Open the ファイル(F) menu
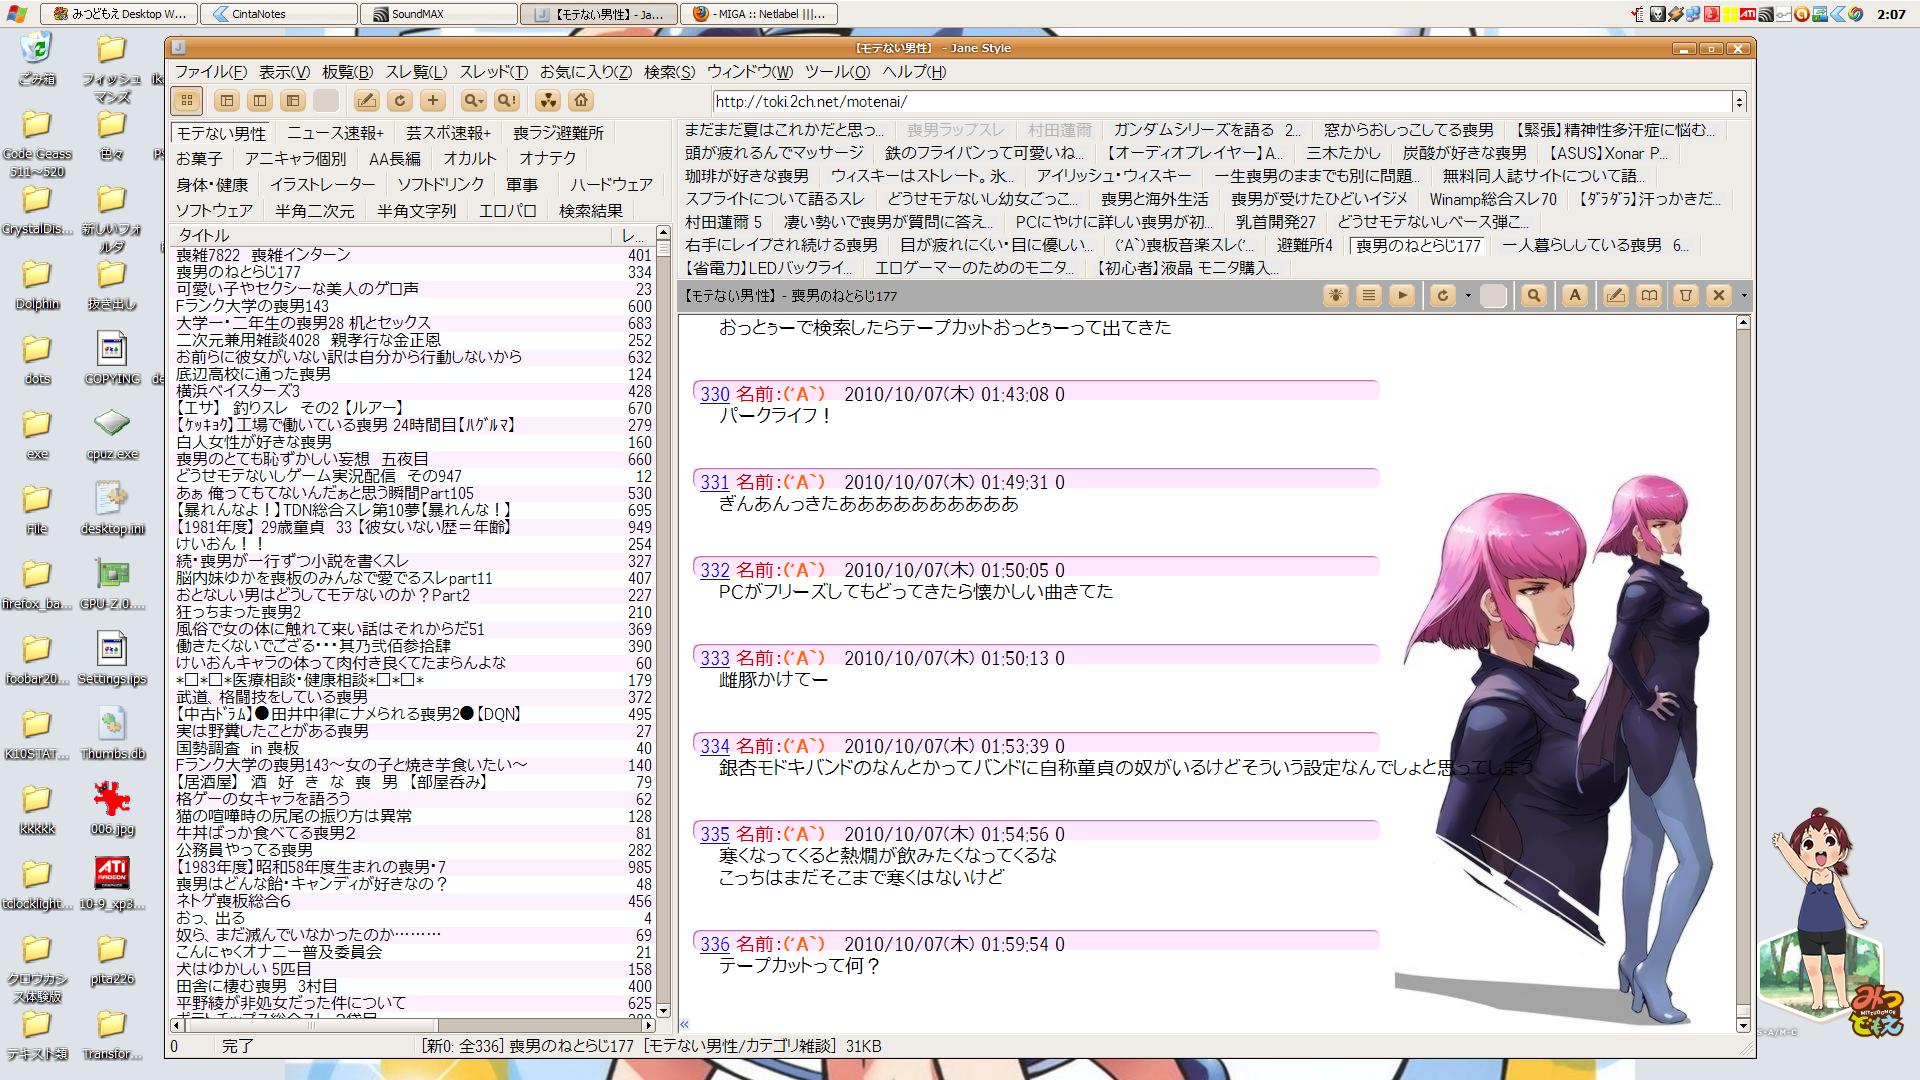This screenshot has width=1920, height=1080. 211,72
